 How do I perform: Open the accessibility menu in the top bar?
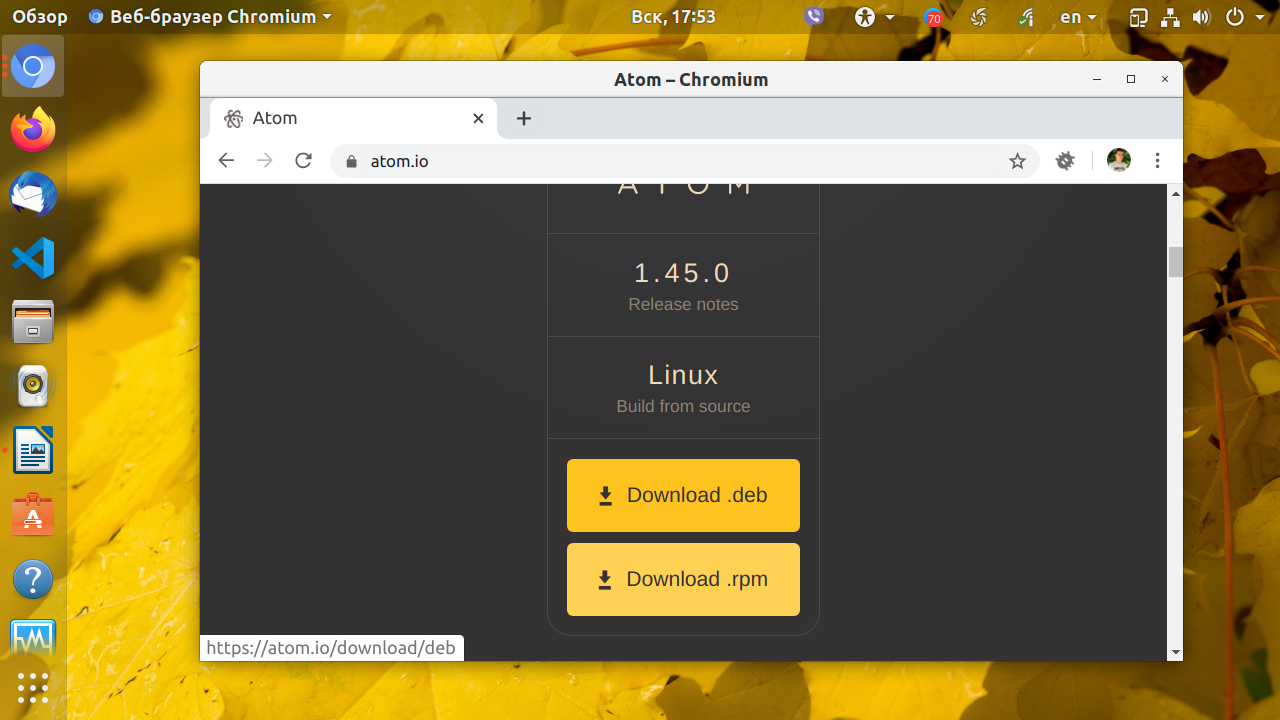[x=875, y=17]
